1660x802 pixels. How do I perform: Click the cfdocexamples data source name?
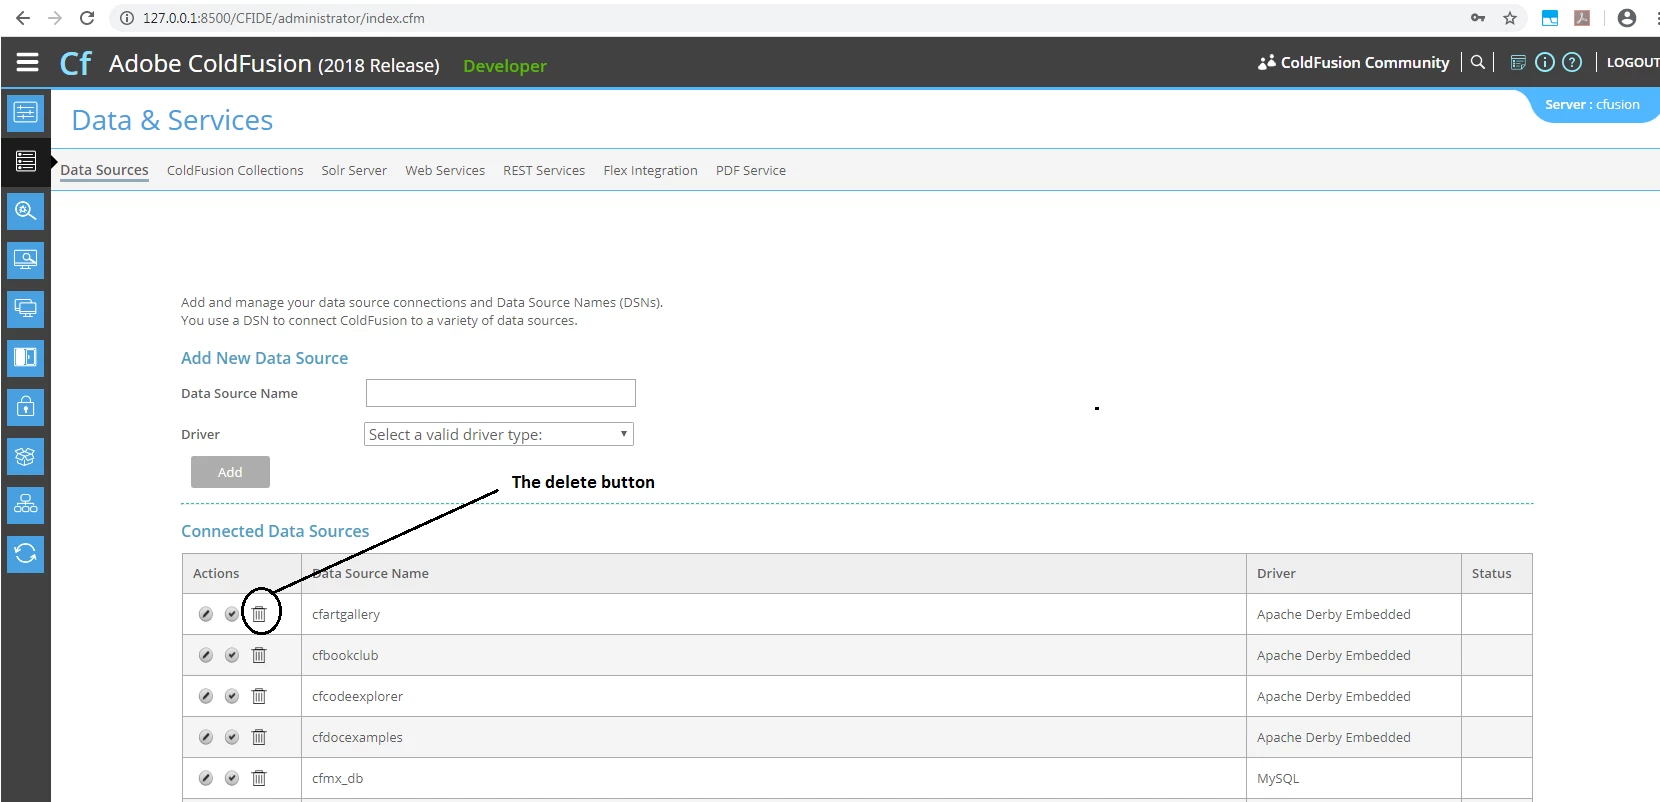357,737
